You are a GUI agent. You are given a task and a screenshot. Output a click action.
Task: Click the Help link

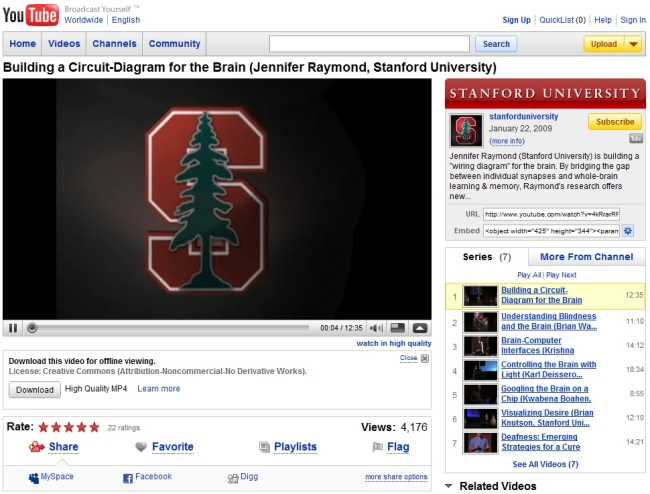603,20
